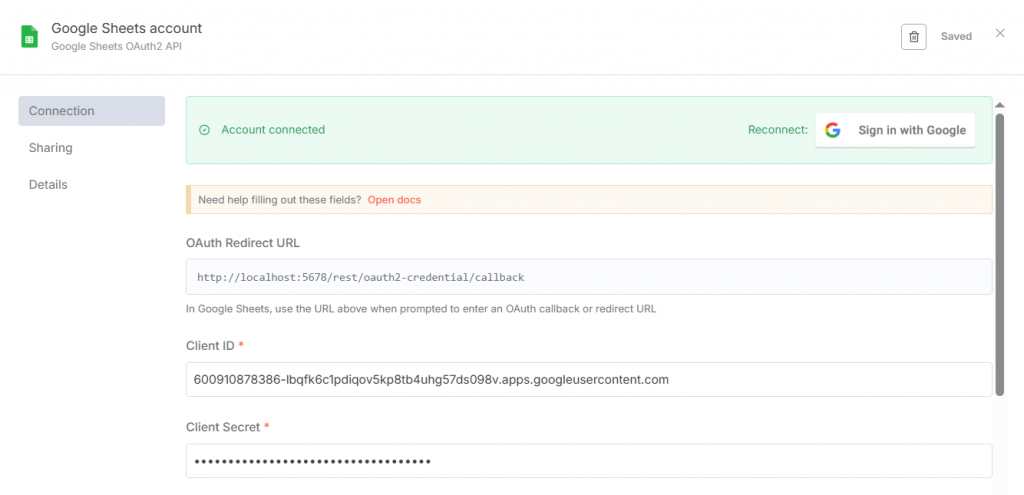Image resolution: width=1024 pixels, height=495 pixels.
Task: Click the callback URL hint text
Action: pyautogui.click(x=421, y=309)
